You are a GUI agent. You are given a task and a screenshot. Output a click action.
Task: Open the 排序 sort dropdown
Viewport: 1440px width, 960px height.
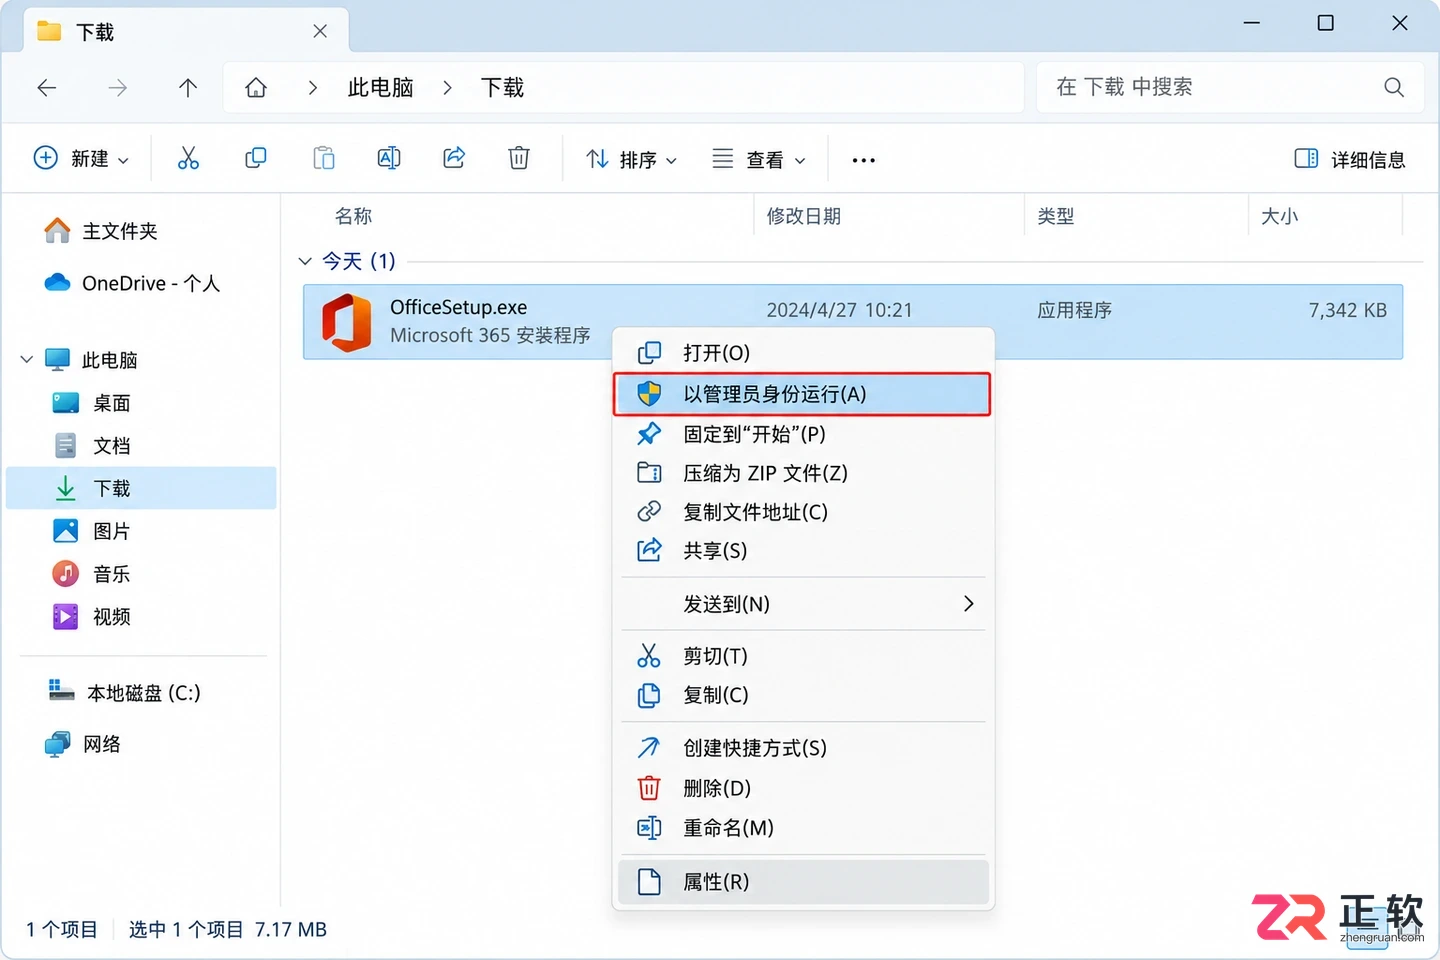pos(632,159)
